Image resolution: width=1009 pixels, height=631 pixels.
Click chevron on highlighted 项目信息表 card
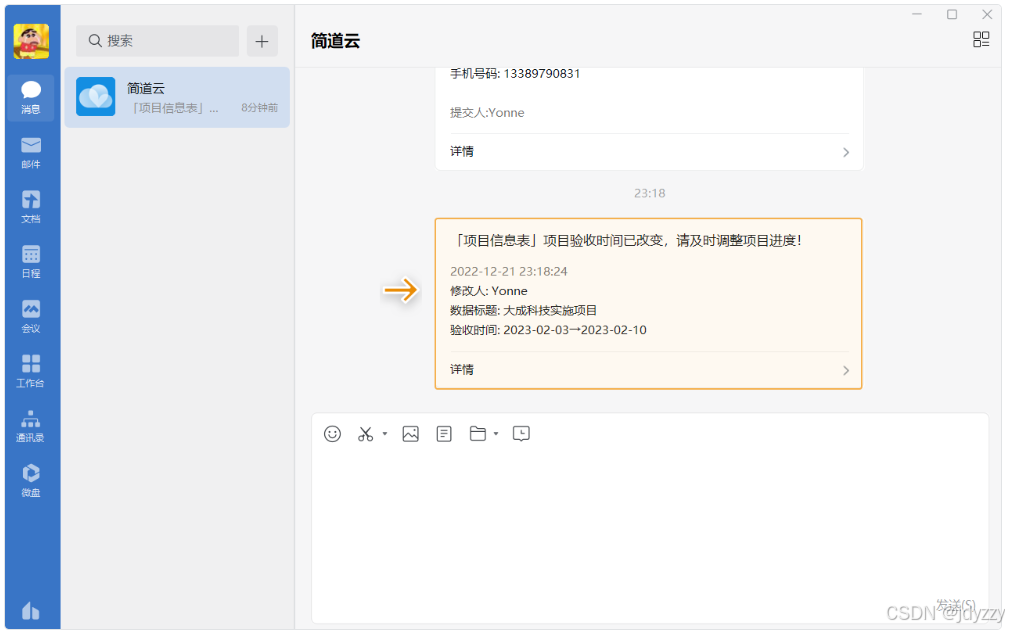click(846, 370)
